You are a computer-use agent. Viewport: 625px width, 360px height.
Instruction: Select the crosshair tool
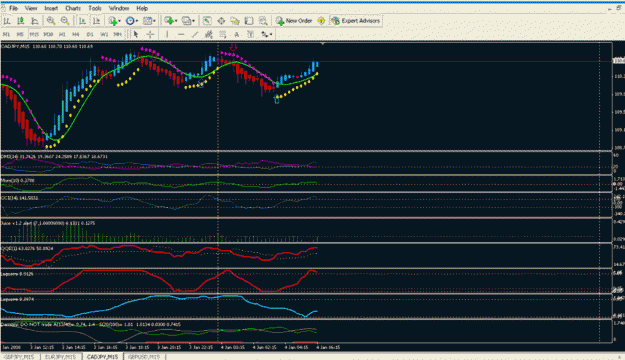click(150, 35)
